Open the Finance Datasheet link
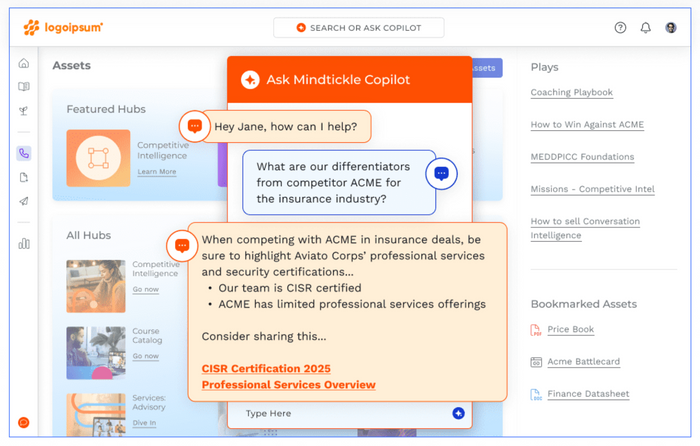 pyautogui.click(x=588, y=394)
